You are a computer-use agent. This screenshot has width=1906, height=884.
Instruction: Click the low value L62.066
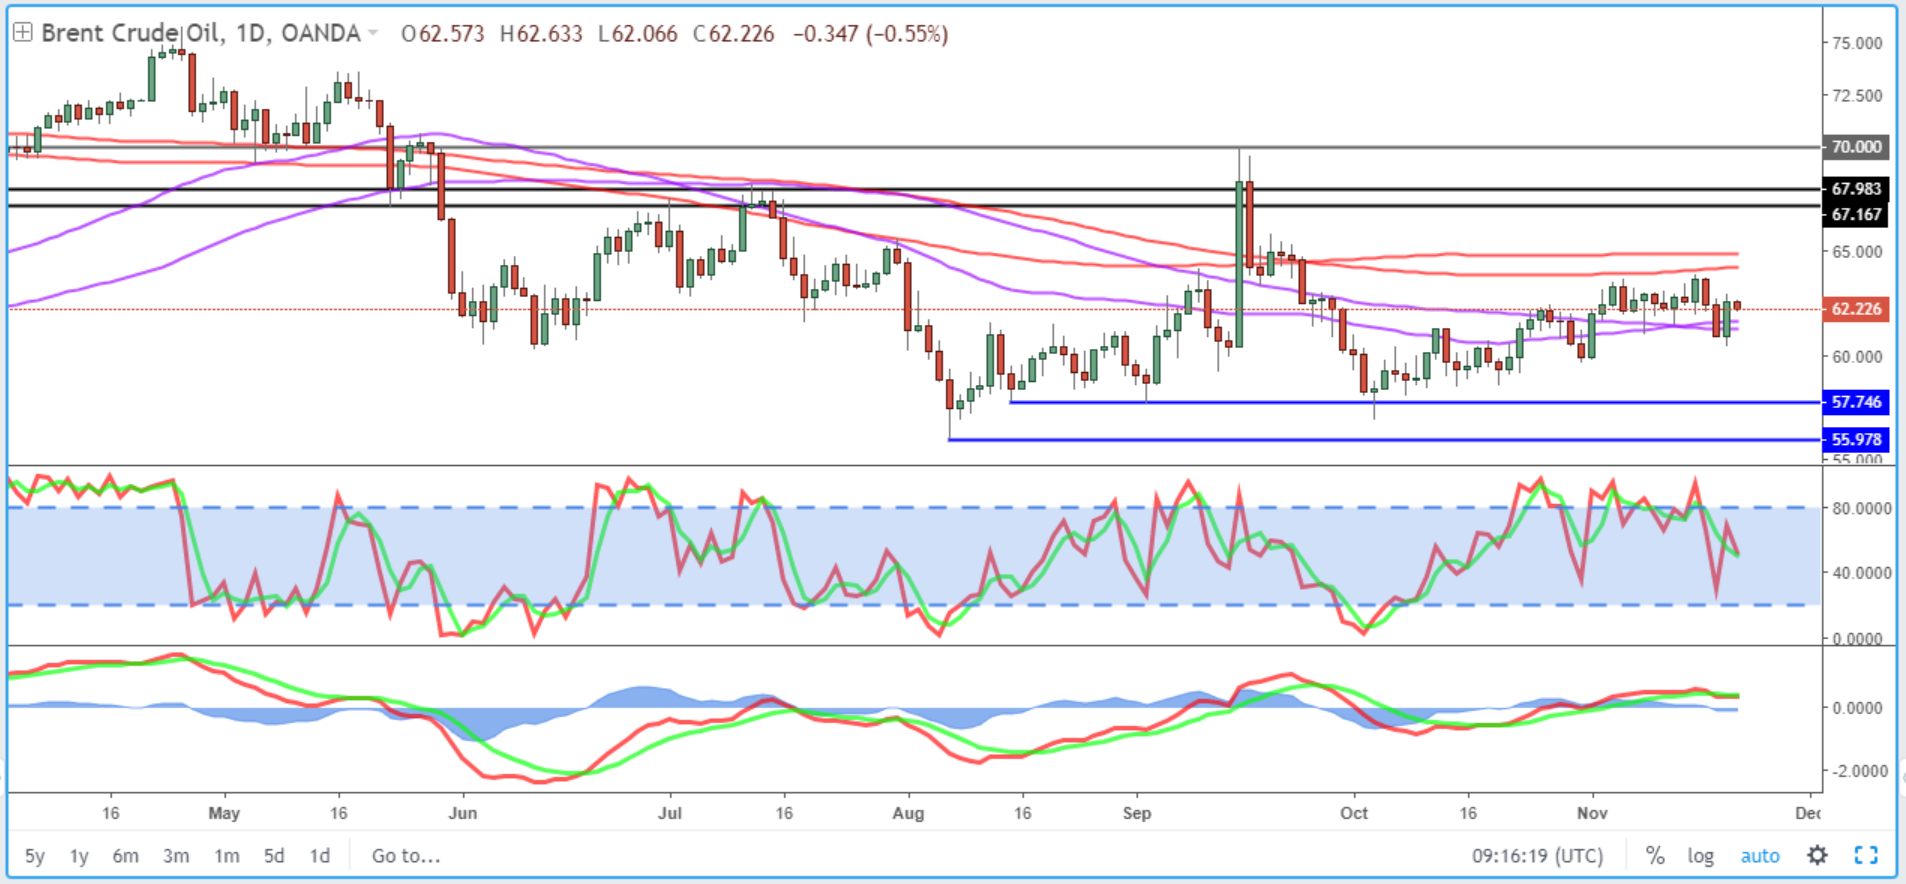pos(638,34)
